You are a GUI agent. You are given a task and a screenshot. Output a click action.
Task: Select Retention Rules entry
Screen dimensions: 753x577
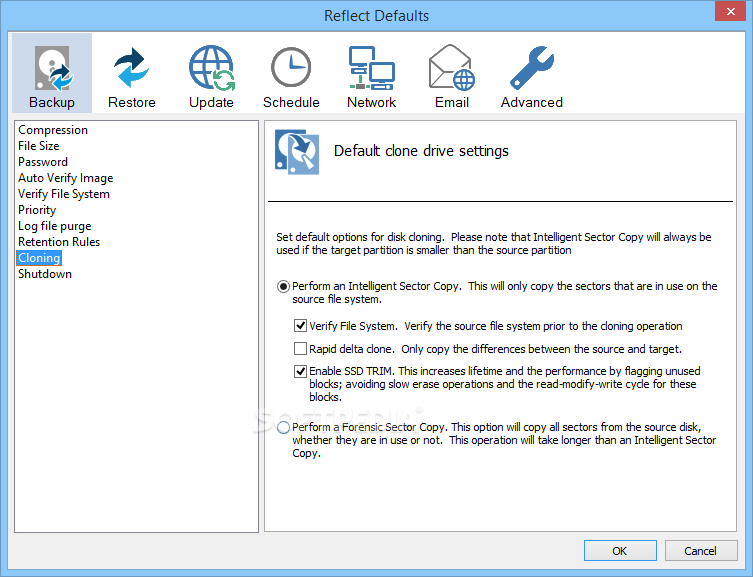point(59,242)
